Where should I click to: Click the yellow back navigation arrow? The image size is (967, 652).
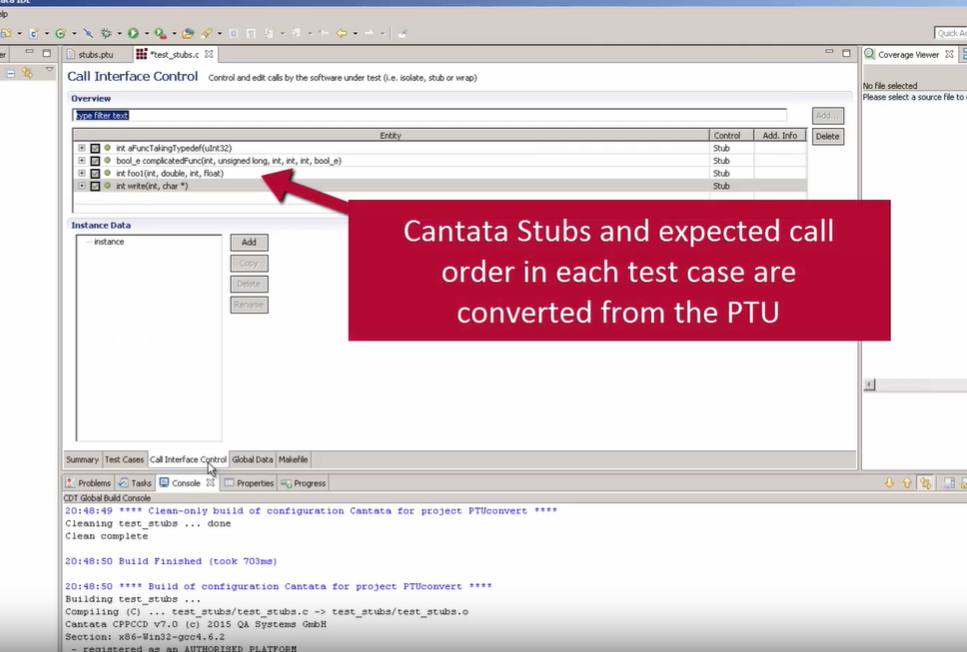coord(341,33)
